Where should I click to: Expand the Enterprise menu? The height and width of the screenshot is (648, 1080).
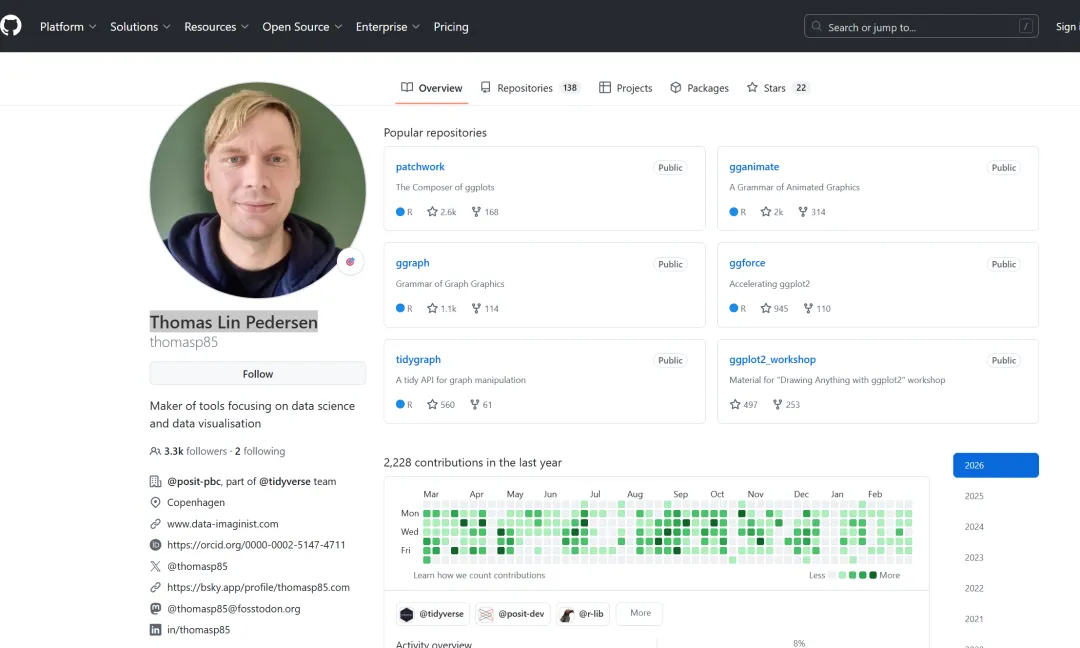(x=387, y=26)
